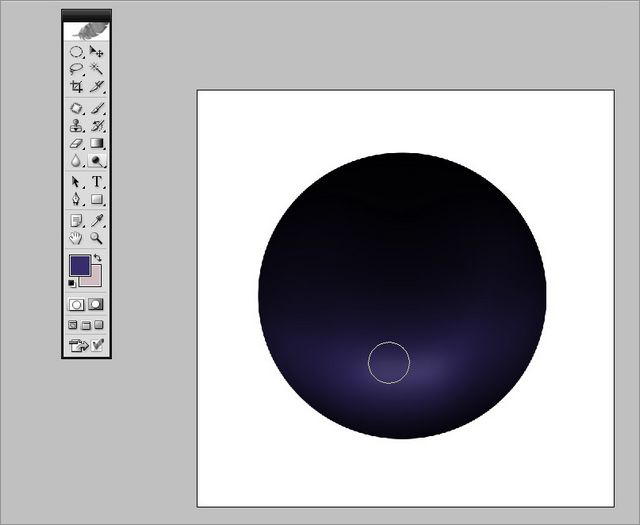Click the dark sphere on the canvas
Screen dimensions: 640x525
click(402, 296)
